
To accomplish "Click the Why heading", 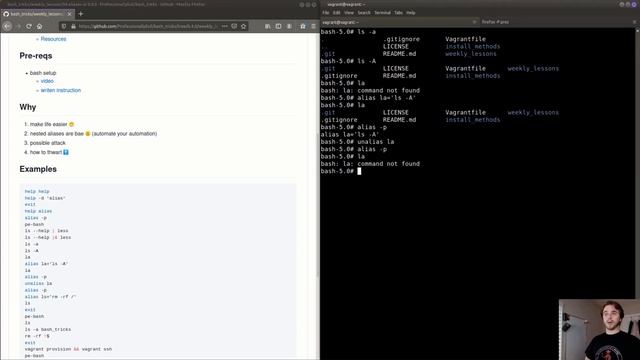I will point(28,107).
